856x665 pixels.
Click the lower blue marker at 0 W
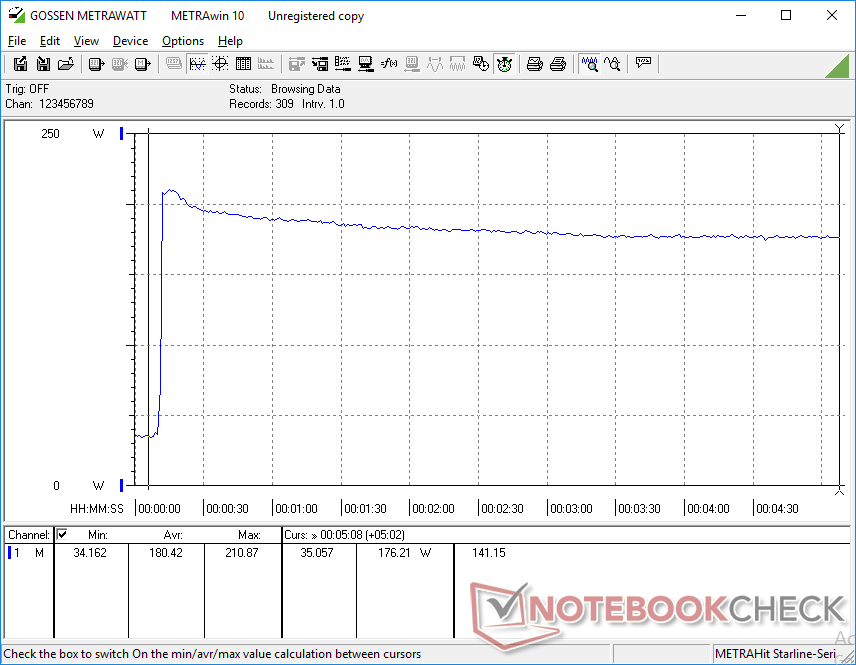(x=122, y=485)
